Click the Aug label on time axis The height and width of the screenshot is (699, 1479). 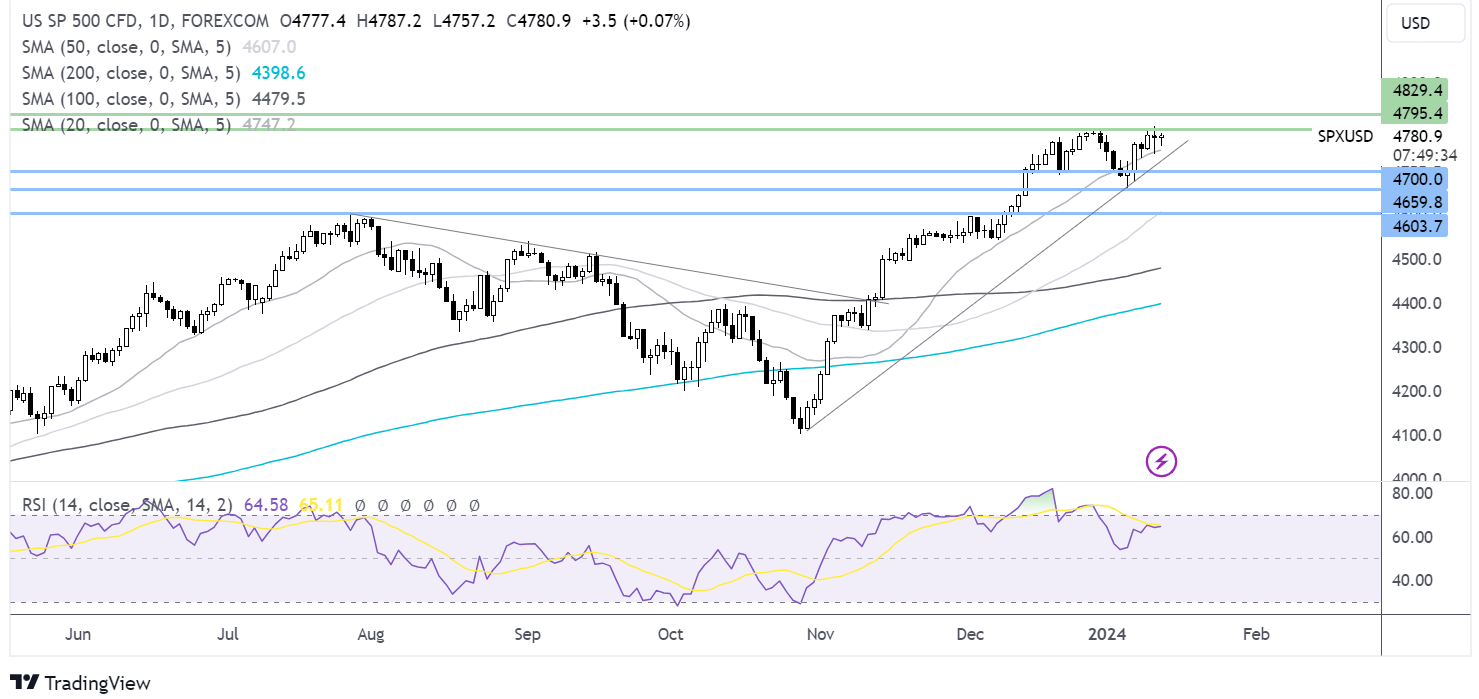point(371,635)
